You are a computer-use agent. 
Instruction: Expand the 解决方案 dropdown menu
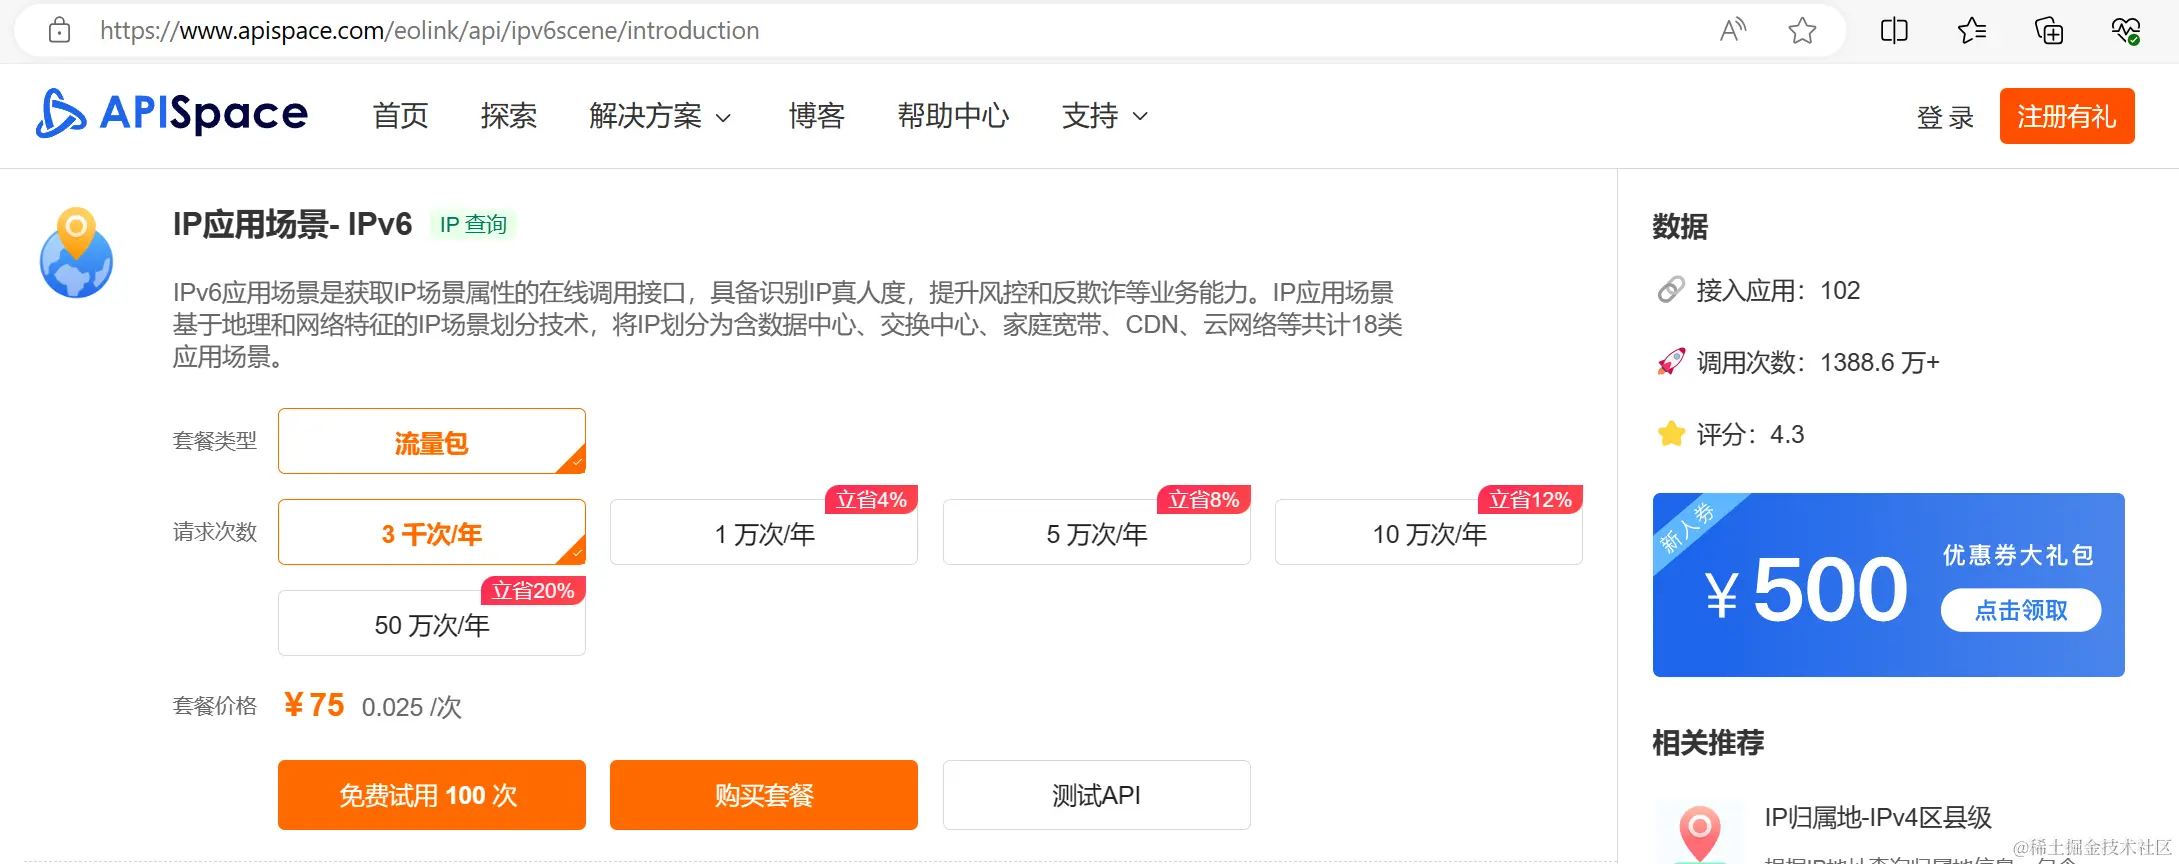[x=660, y=116]
